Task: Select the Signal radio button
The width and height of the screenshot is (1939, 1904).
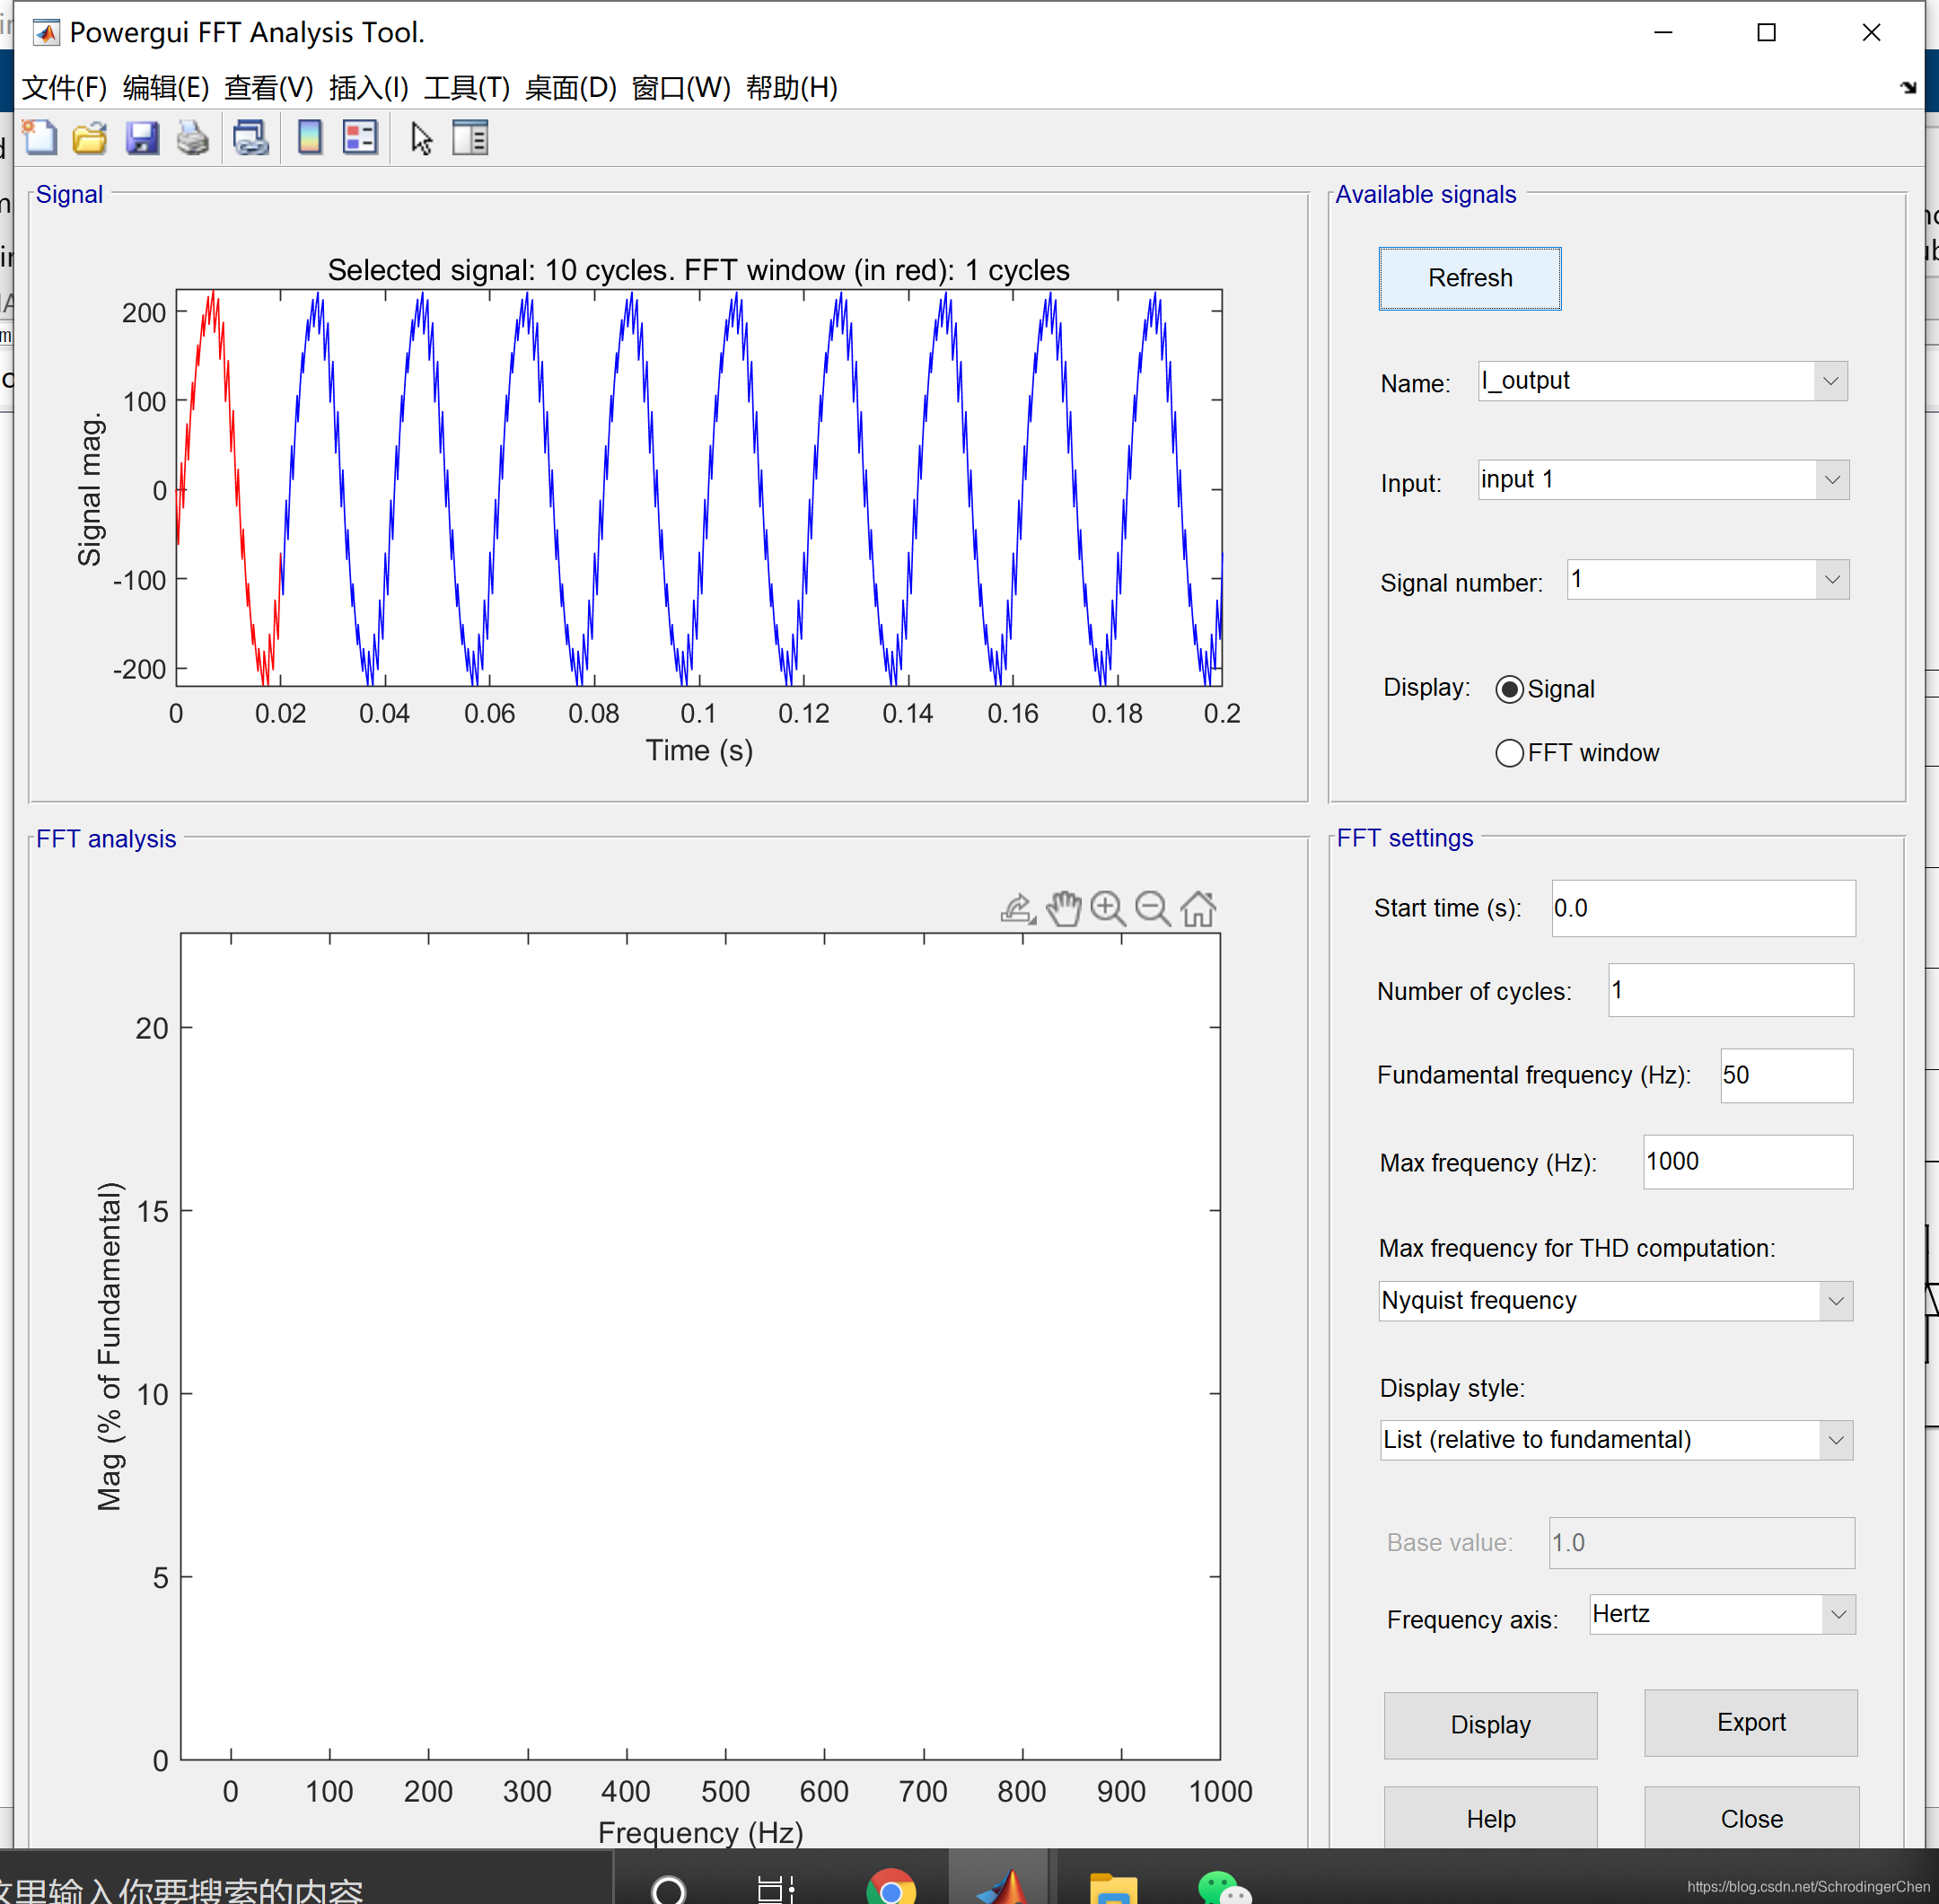Action: point(1510,689)
